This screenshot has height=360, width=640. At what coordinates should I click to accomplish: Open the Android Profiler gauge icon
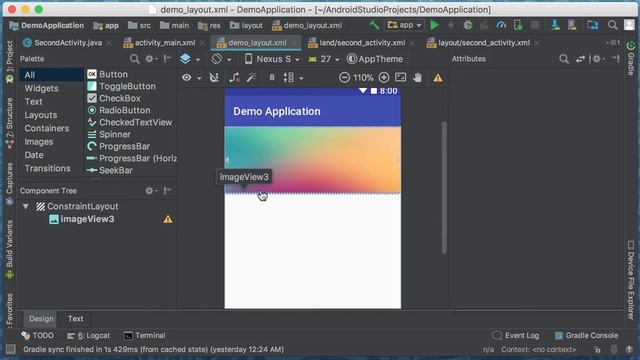(501, 25)
